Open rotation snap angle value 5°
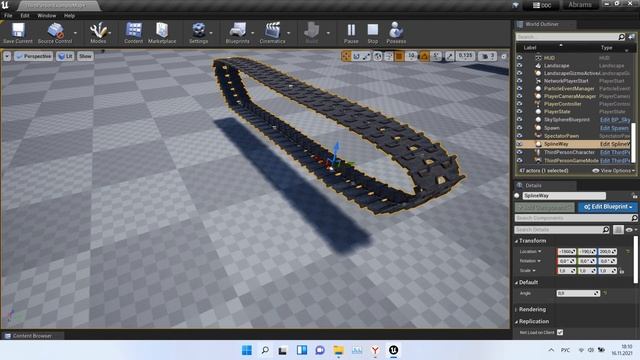 pos(436,56)
